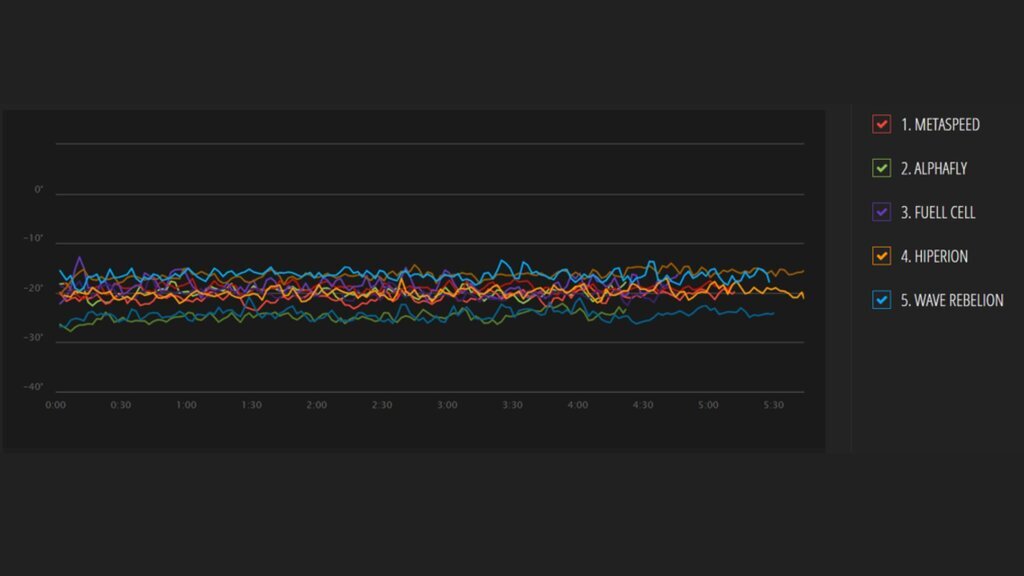Click the 0° label on the vertical axis

39,190
